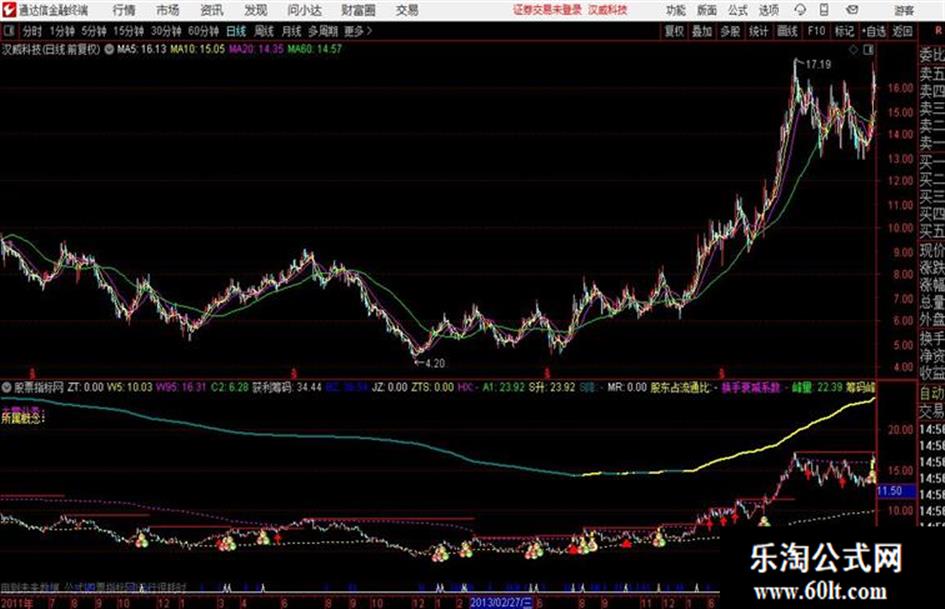The image size is (945, 609).
Task: Click the 通达信 red logo icon
Action: click(8, 10)
